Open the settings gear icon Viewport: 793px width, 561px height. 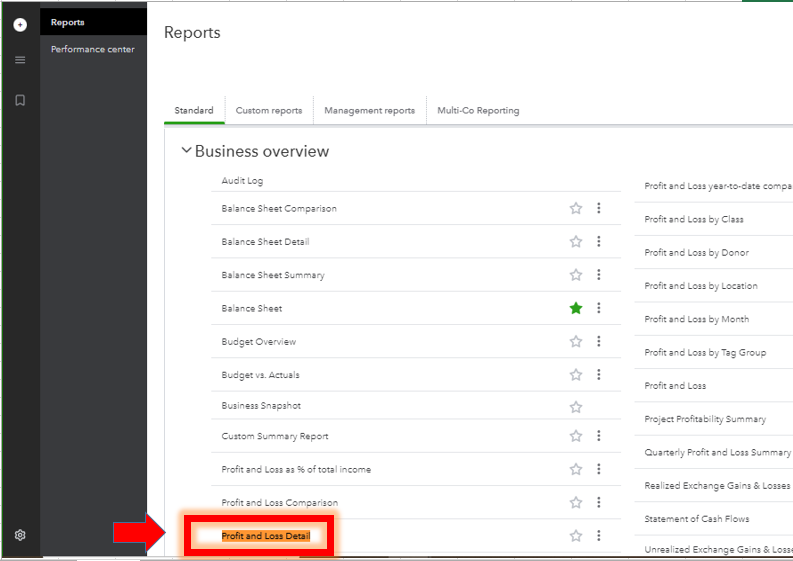(x=20, y=535)
